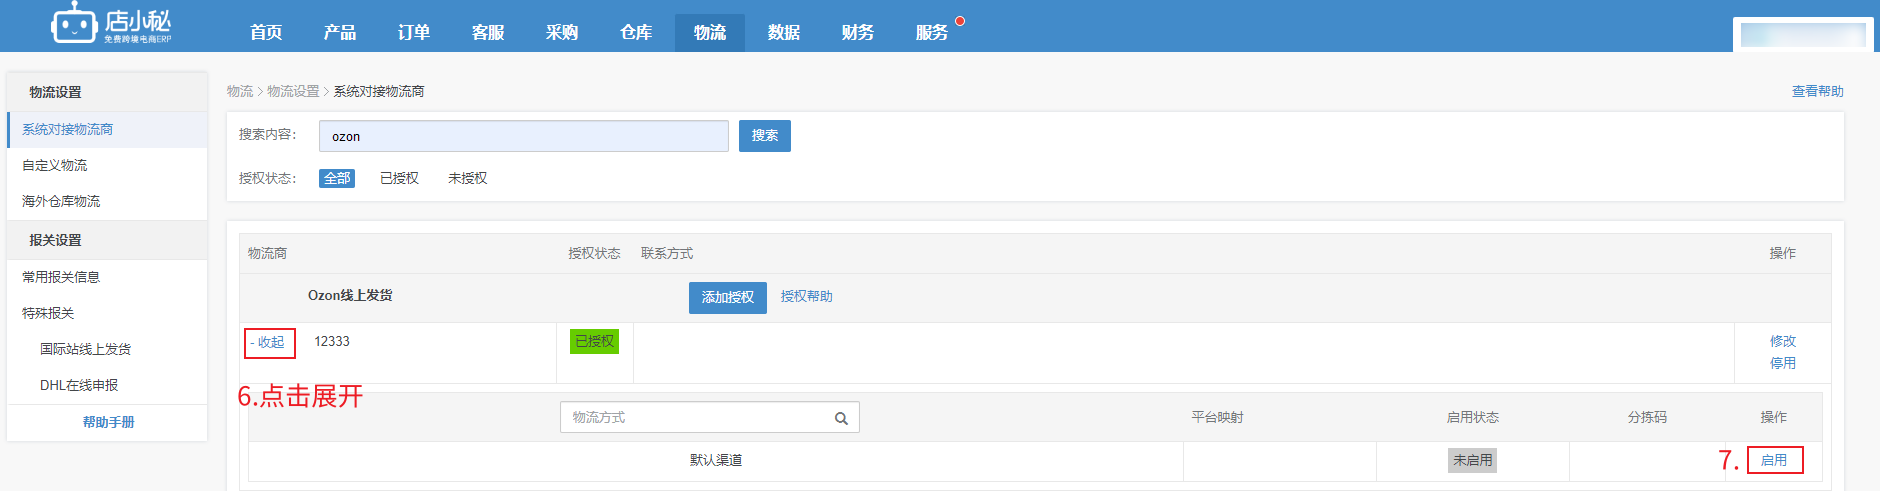This screenshot has width=1880, height=491.
Task: Click the 联系方式 column header
Action: 667,253
